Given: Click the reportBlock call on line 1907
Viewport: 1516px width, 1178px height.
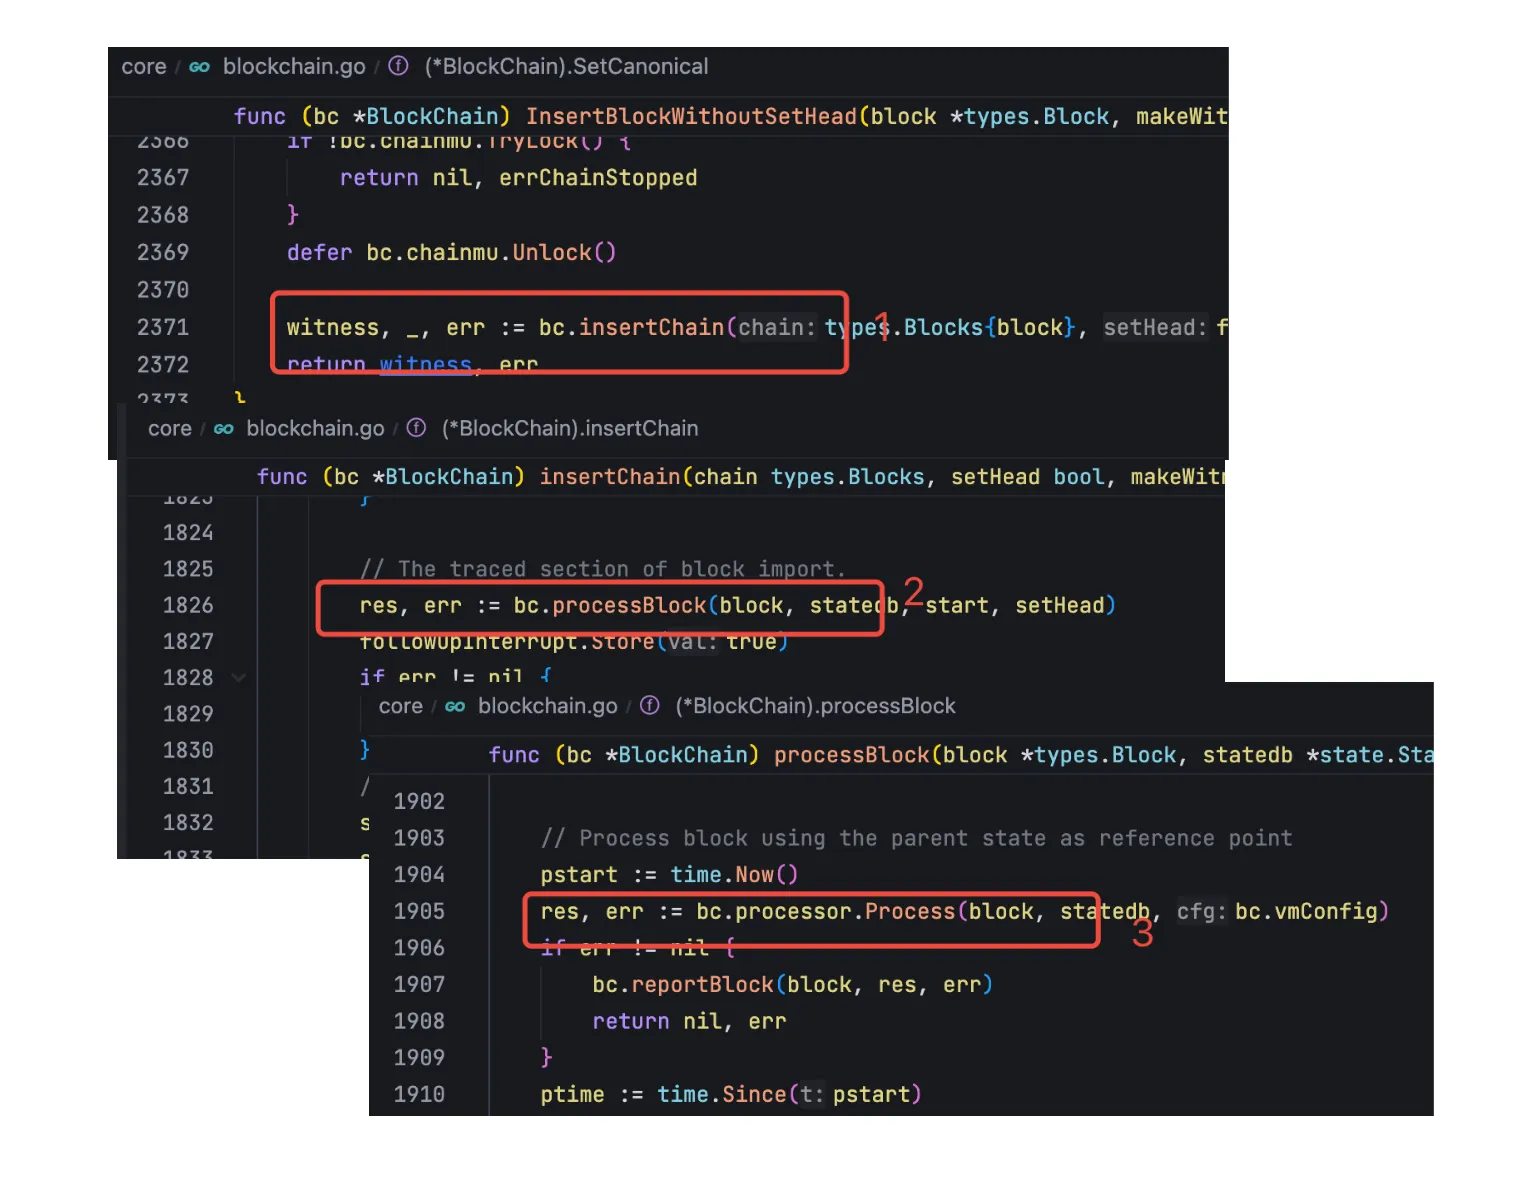Looking at the screenshot, I should point(701,985).
